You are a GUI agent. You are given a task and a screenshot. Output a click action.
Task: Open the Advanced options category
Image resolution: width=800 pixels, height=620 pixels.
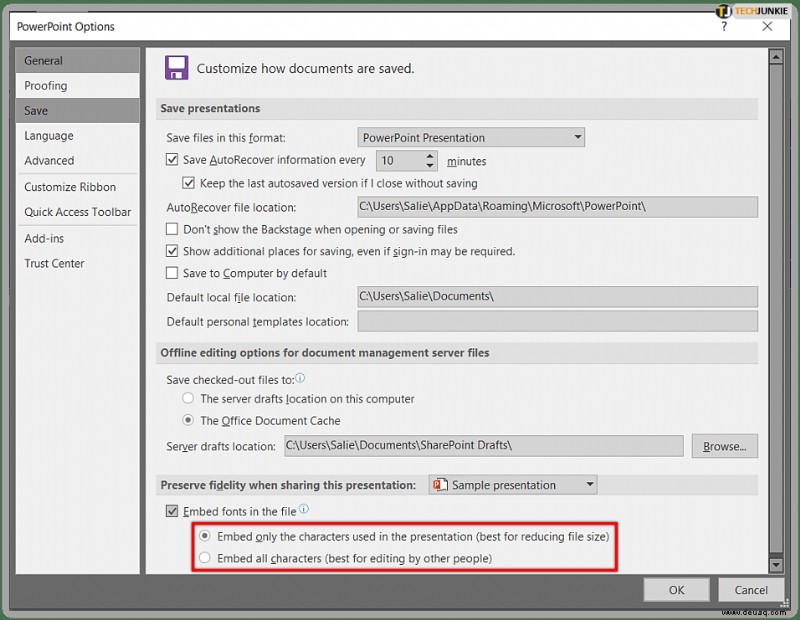pos(78,160)
